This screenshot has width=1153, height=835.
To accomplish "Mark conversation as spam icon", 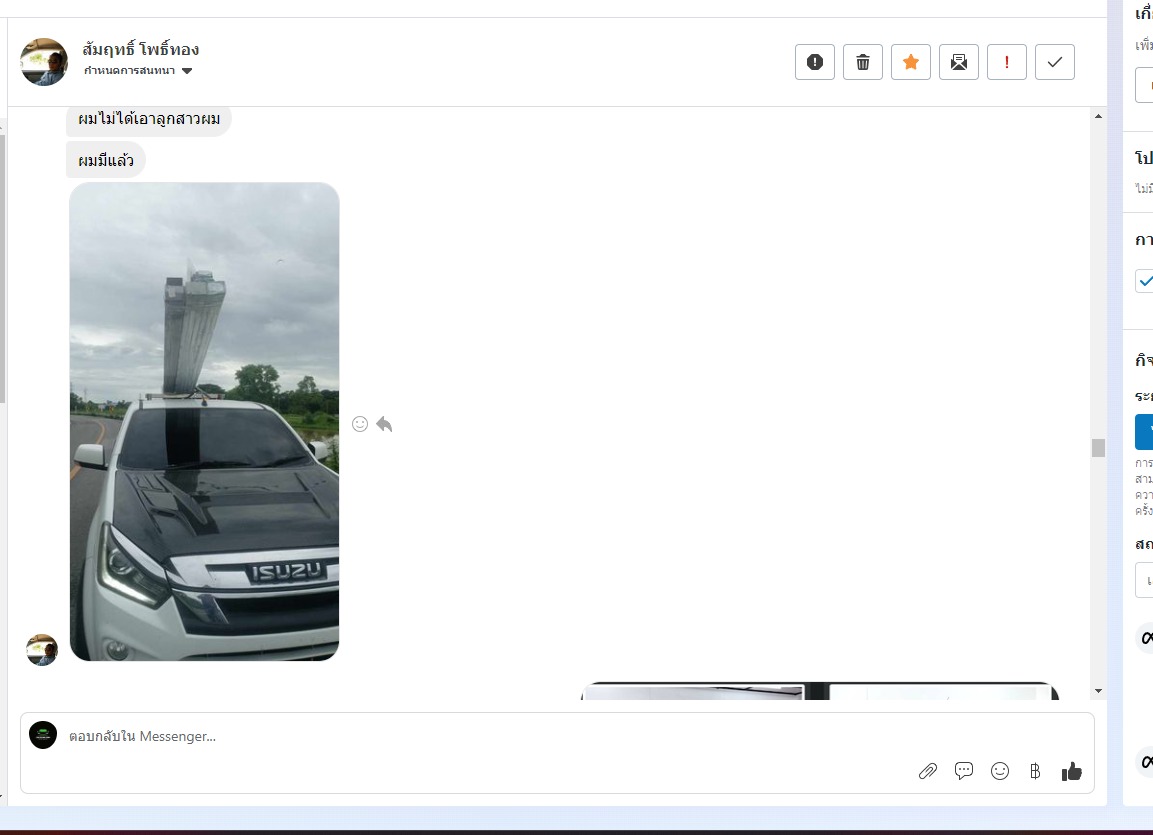I will [x=815, y=62].
